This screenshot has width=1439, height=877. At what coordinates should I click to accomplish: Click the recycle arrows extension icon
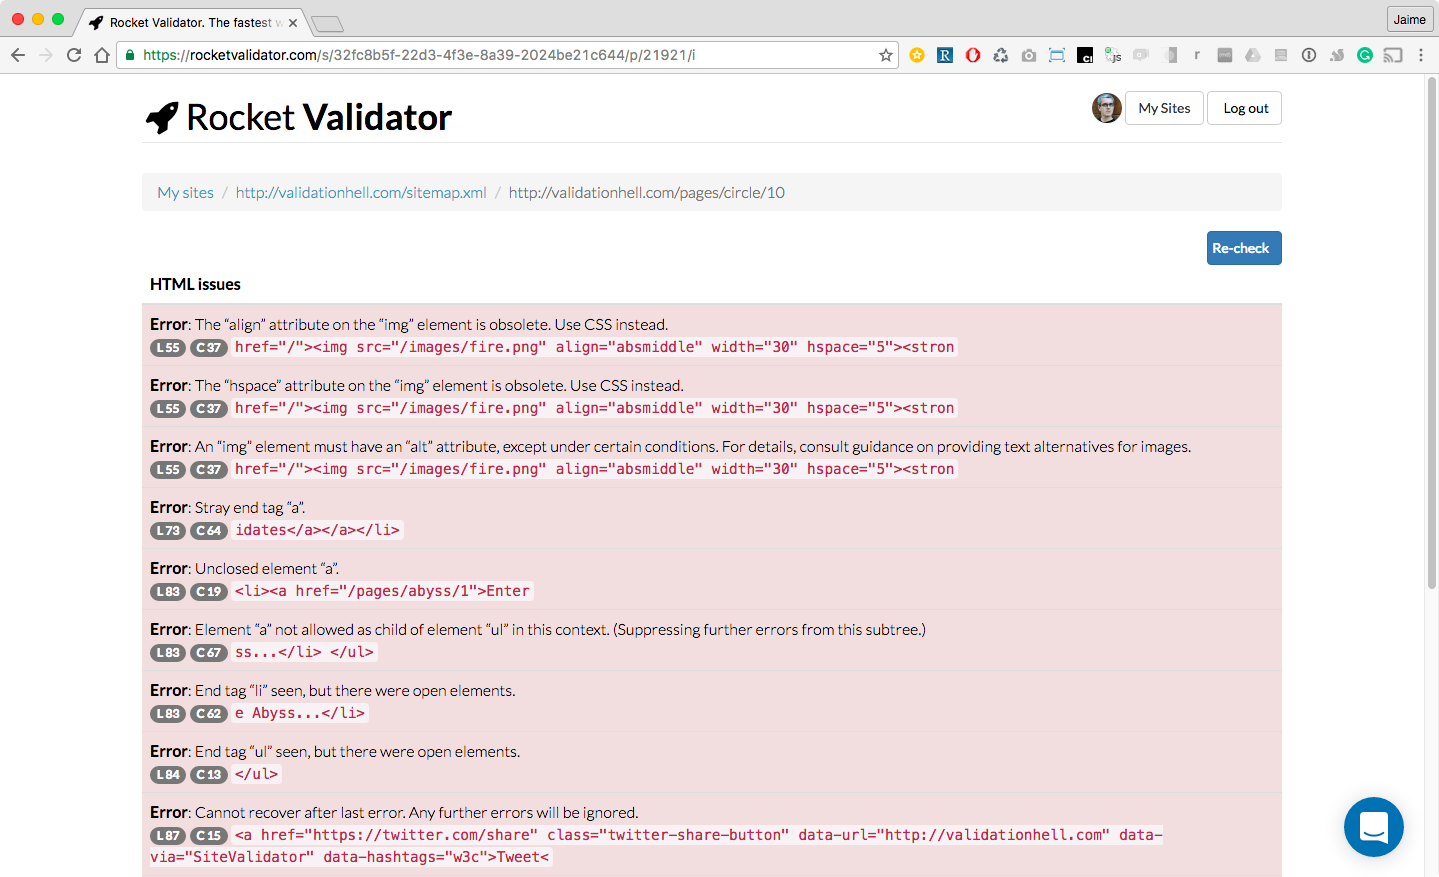1001,55
